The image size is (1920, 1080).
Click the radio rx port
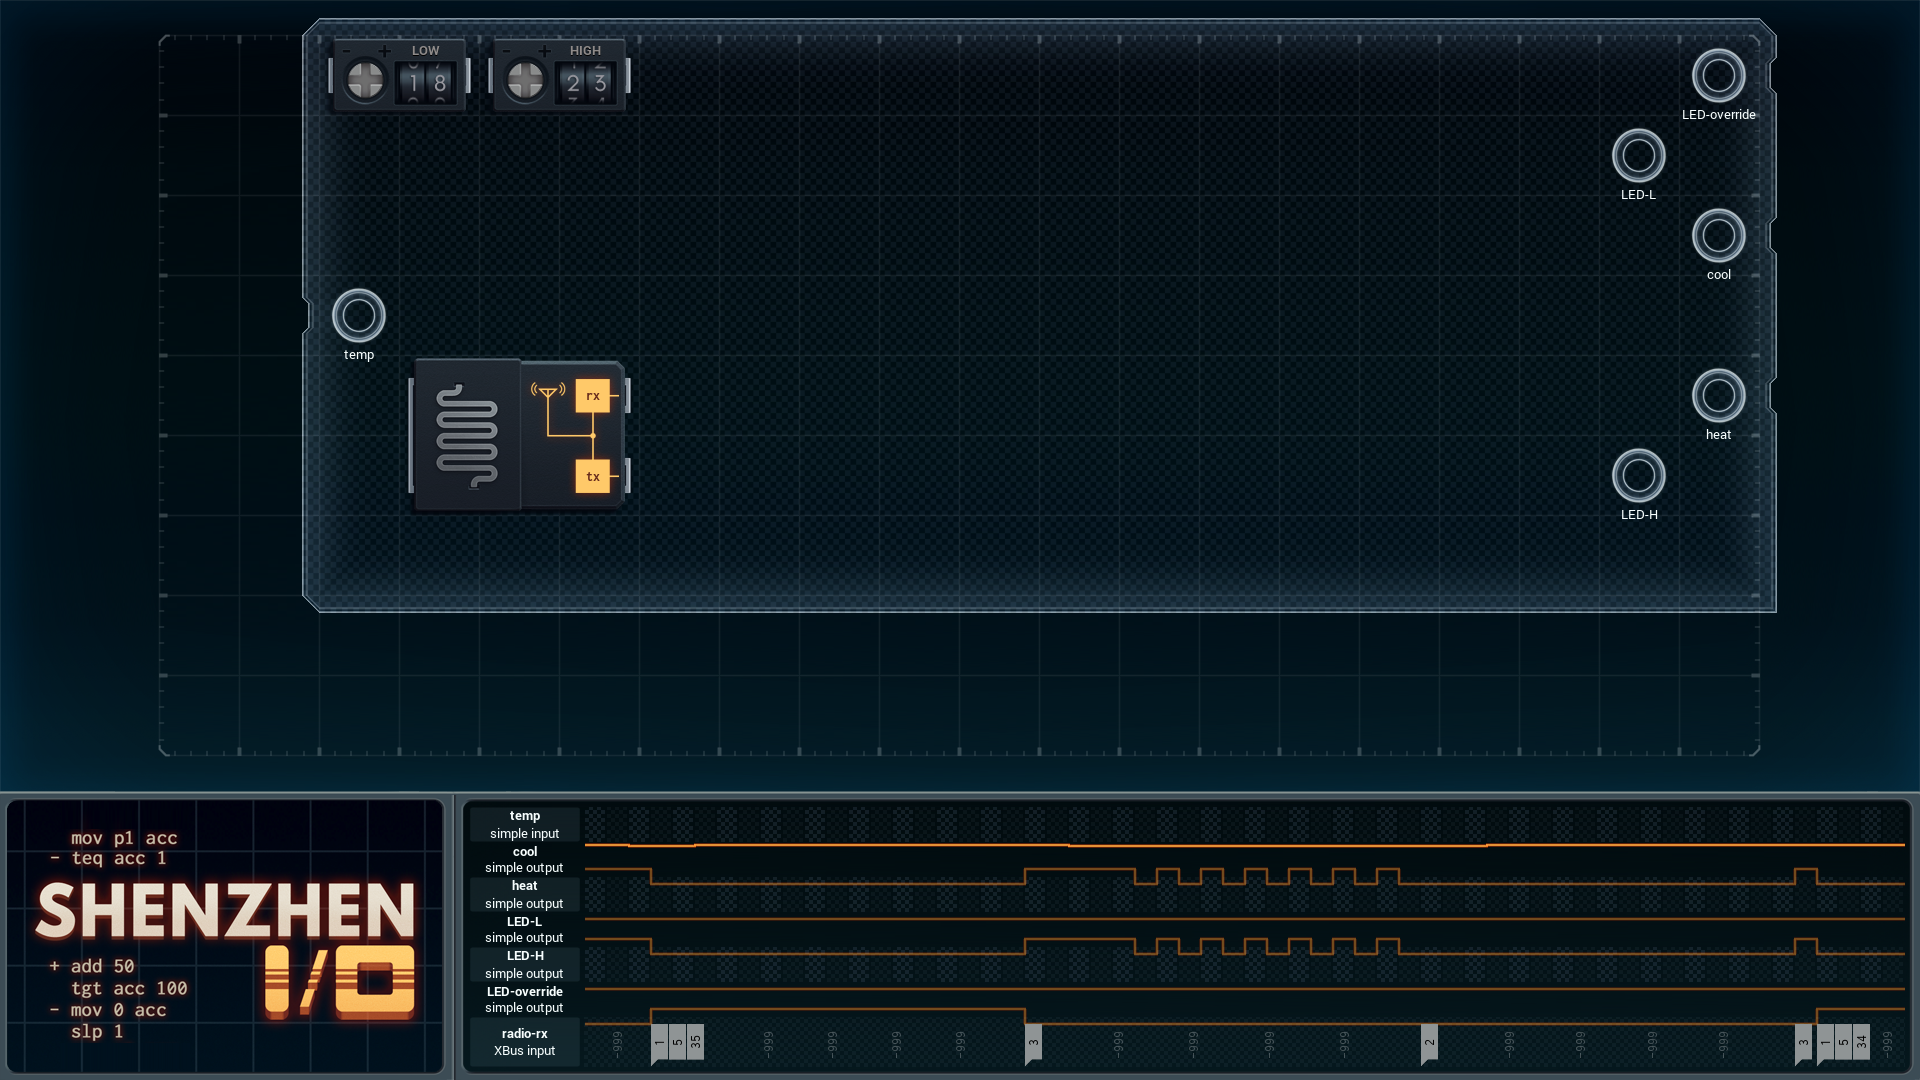tap(593, 396)
